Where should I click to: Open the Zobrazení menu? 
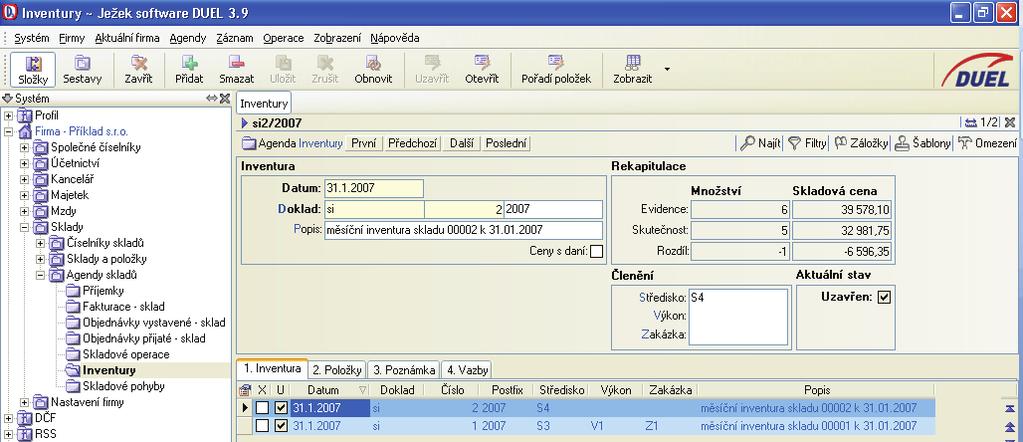coord(337,38)
